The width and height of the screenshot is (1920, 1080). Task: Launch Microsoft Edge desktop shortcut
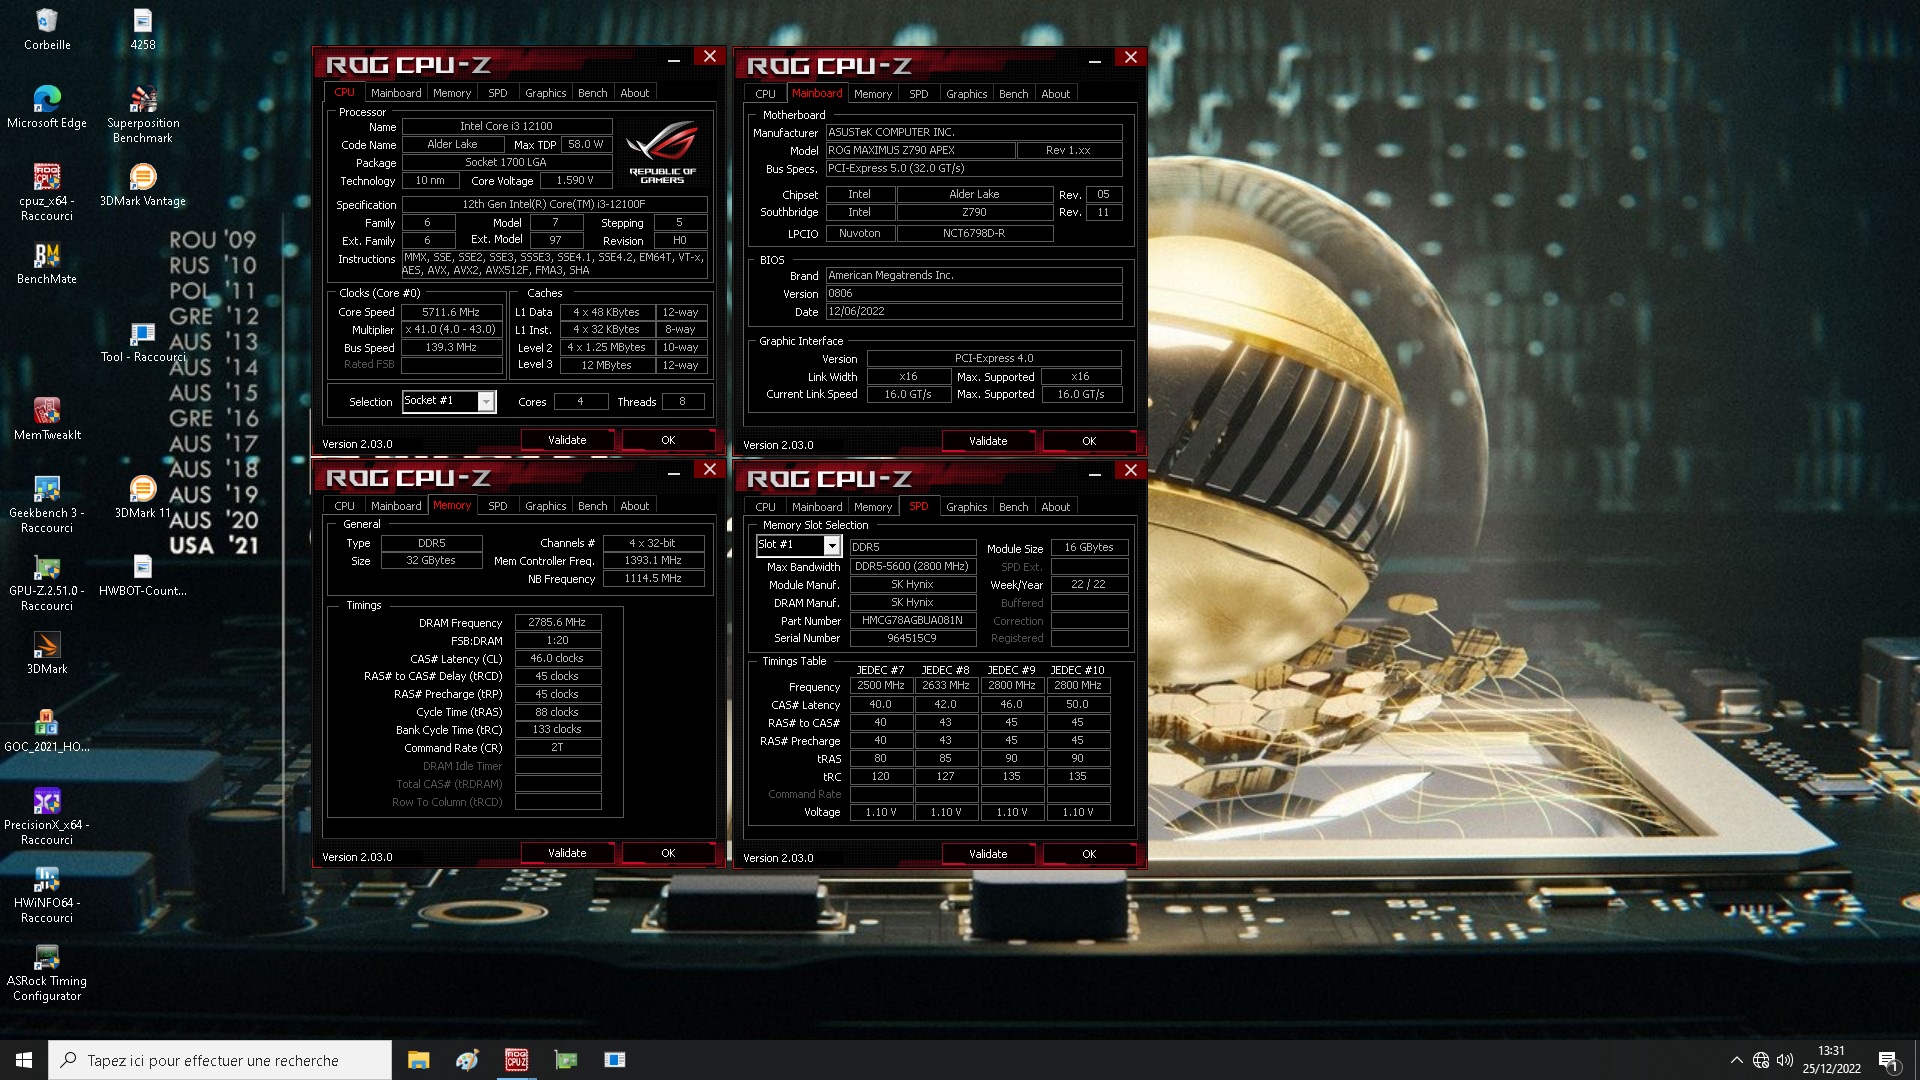[x=47, y=107]
